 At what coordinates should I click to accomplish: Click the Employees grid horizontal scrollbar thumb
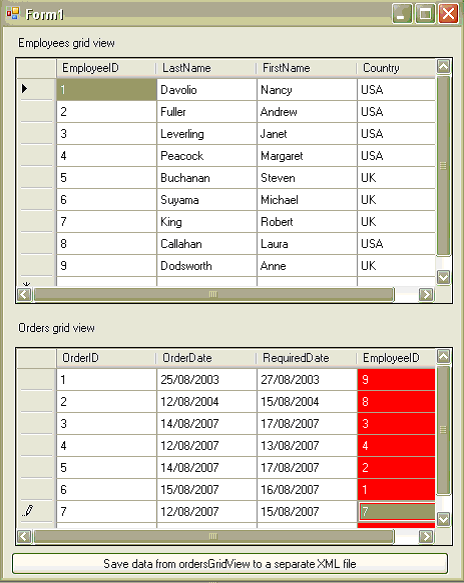pyautogui.click(x=213, y=294)
